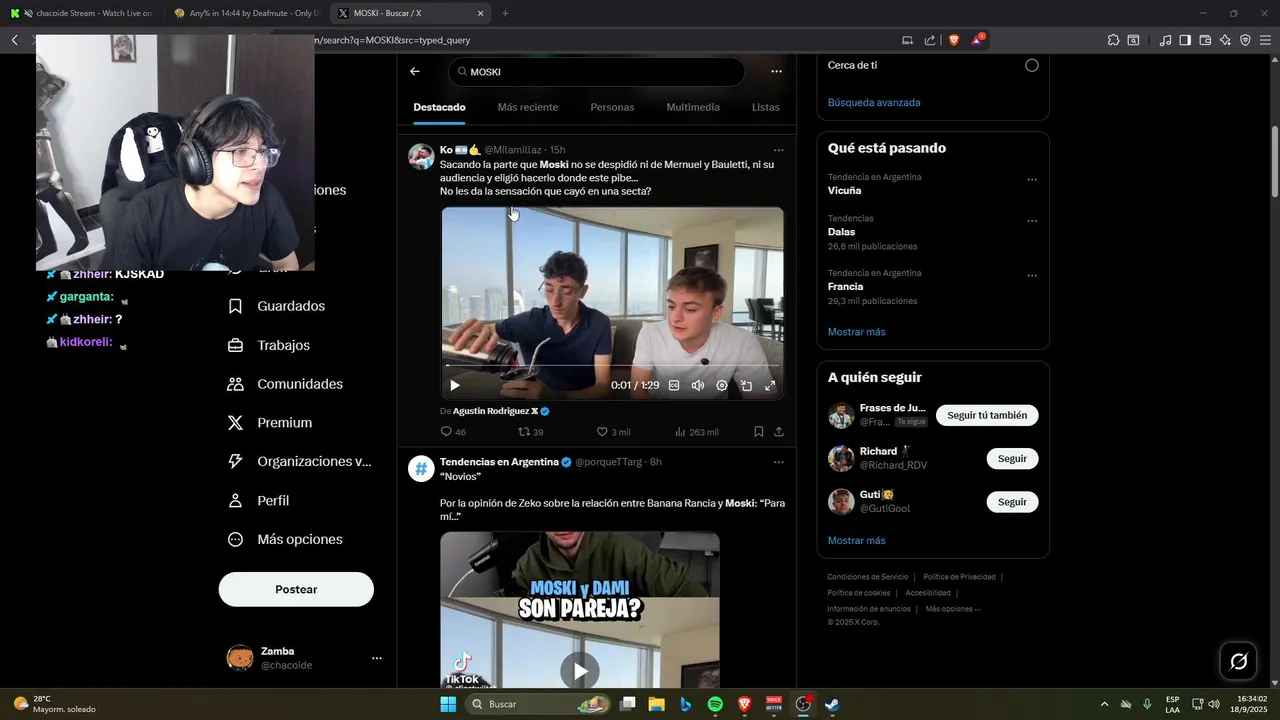Open Trabajos in the sidebar
The image size is (1280, 720).
click(x=268, y=345)
